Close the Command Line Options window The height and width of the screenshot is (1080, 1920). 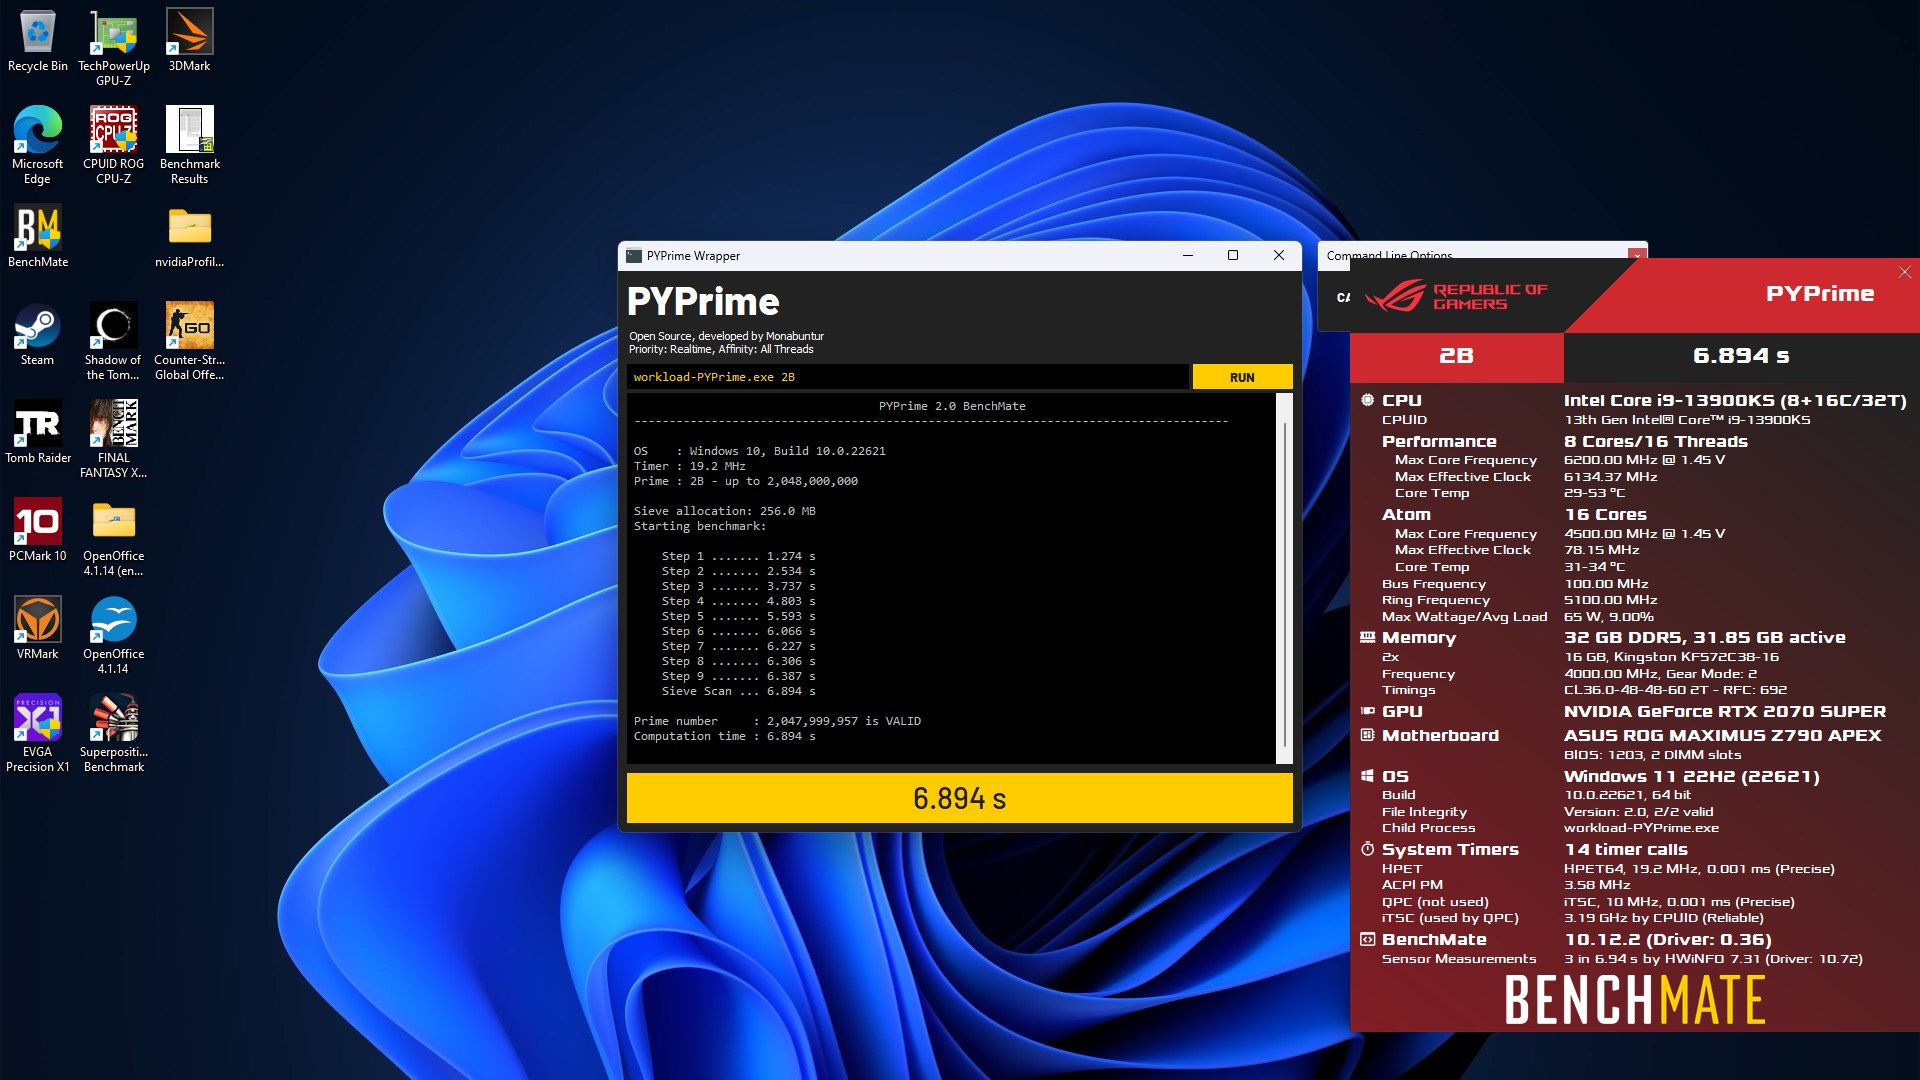pyautogui.click(x=1637, y=255)
